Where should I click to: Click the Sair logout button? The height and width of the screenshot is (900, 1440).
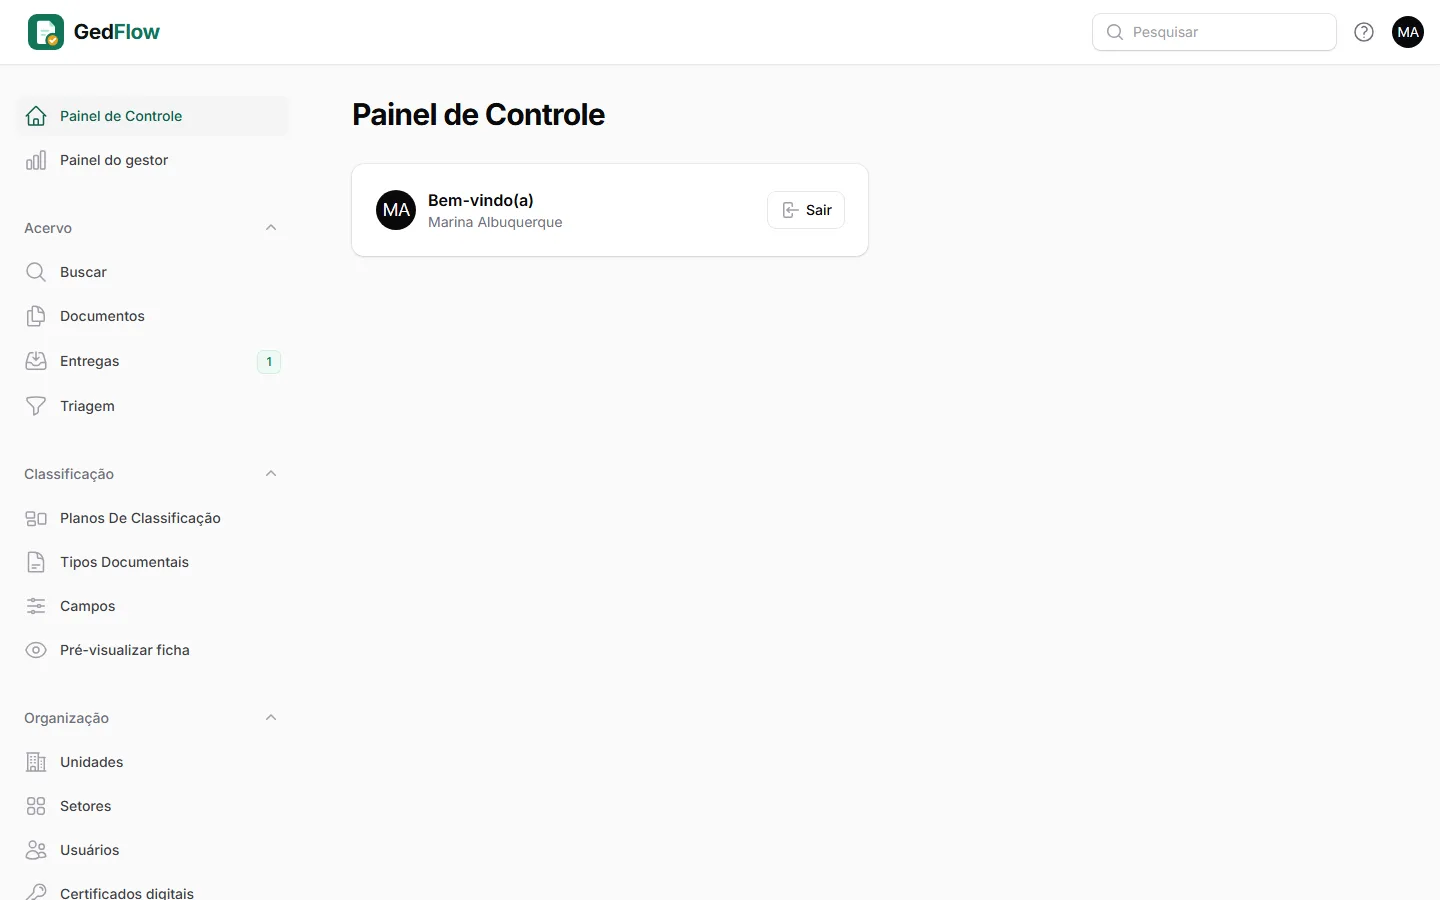[x=806, y=210]
